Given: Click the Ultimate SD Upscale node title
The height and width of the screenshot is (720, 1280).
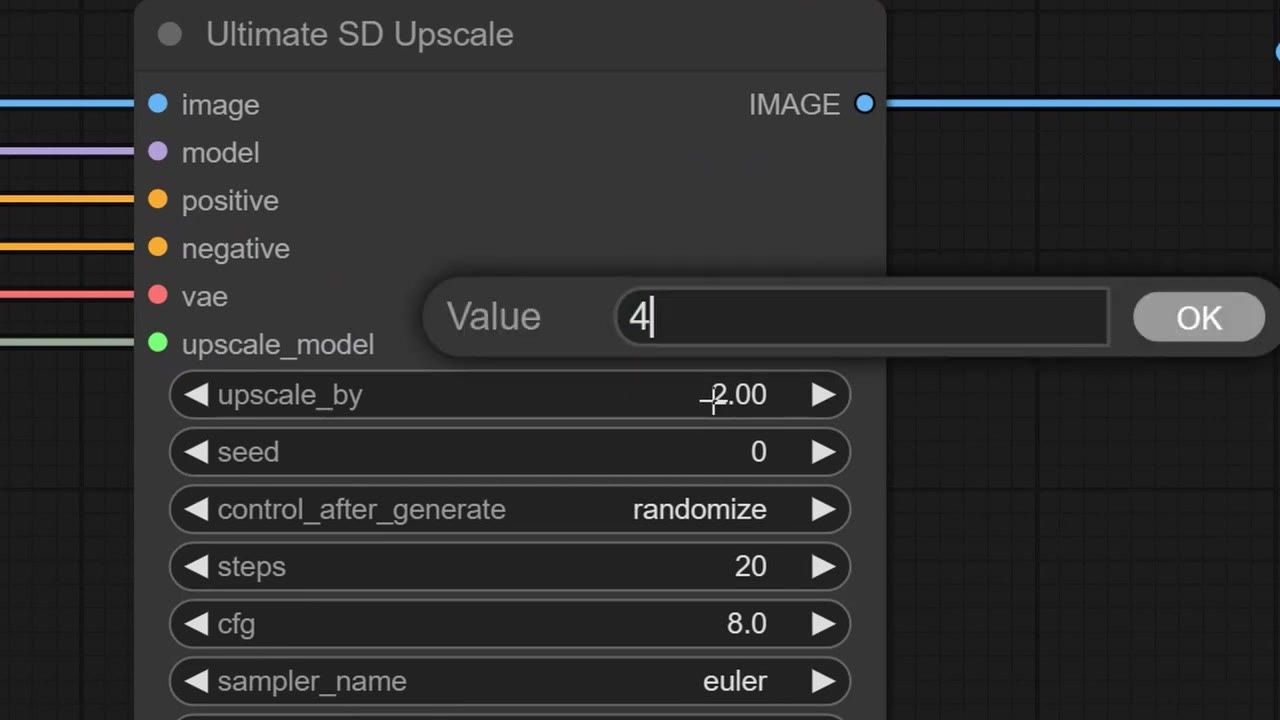Looking at the screenshot, I should pyautogui.click(x=360, y=34).
